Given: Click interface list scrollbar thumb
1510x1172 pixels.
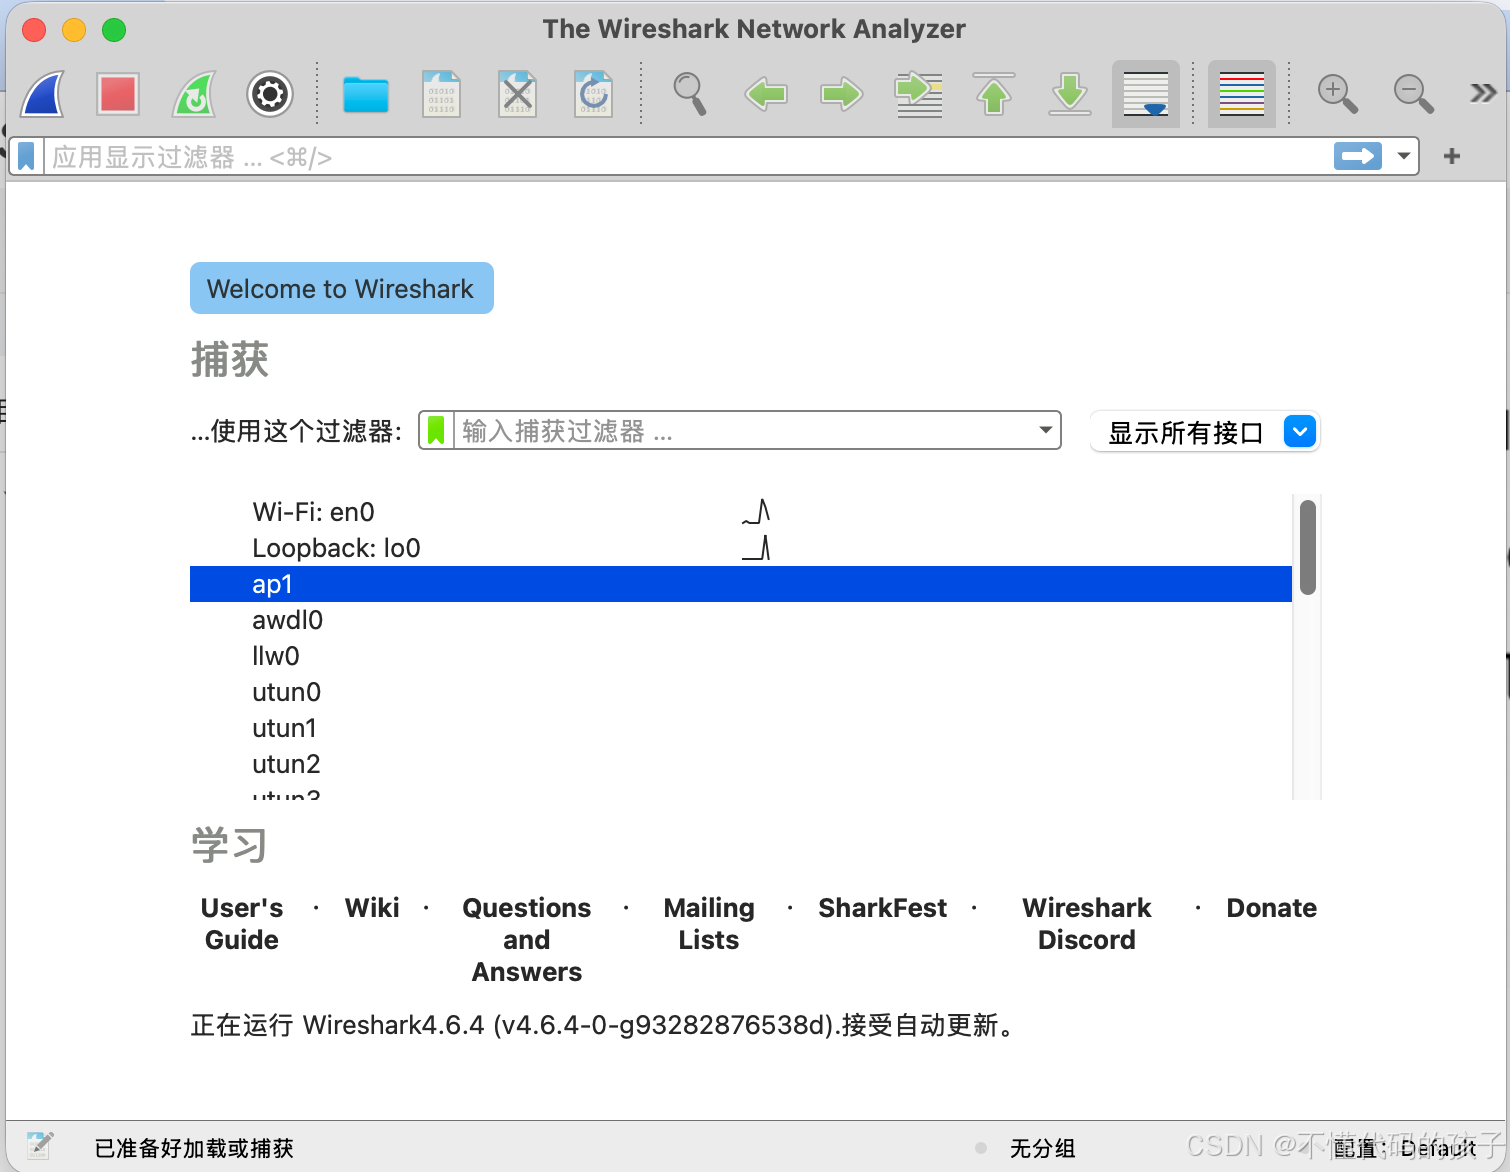Looking at the screenshot, I should click(x=1307, y=548).
